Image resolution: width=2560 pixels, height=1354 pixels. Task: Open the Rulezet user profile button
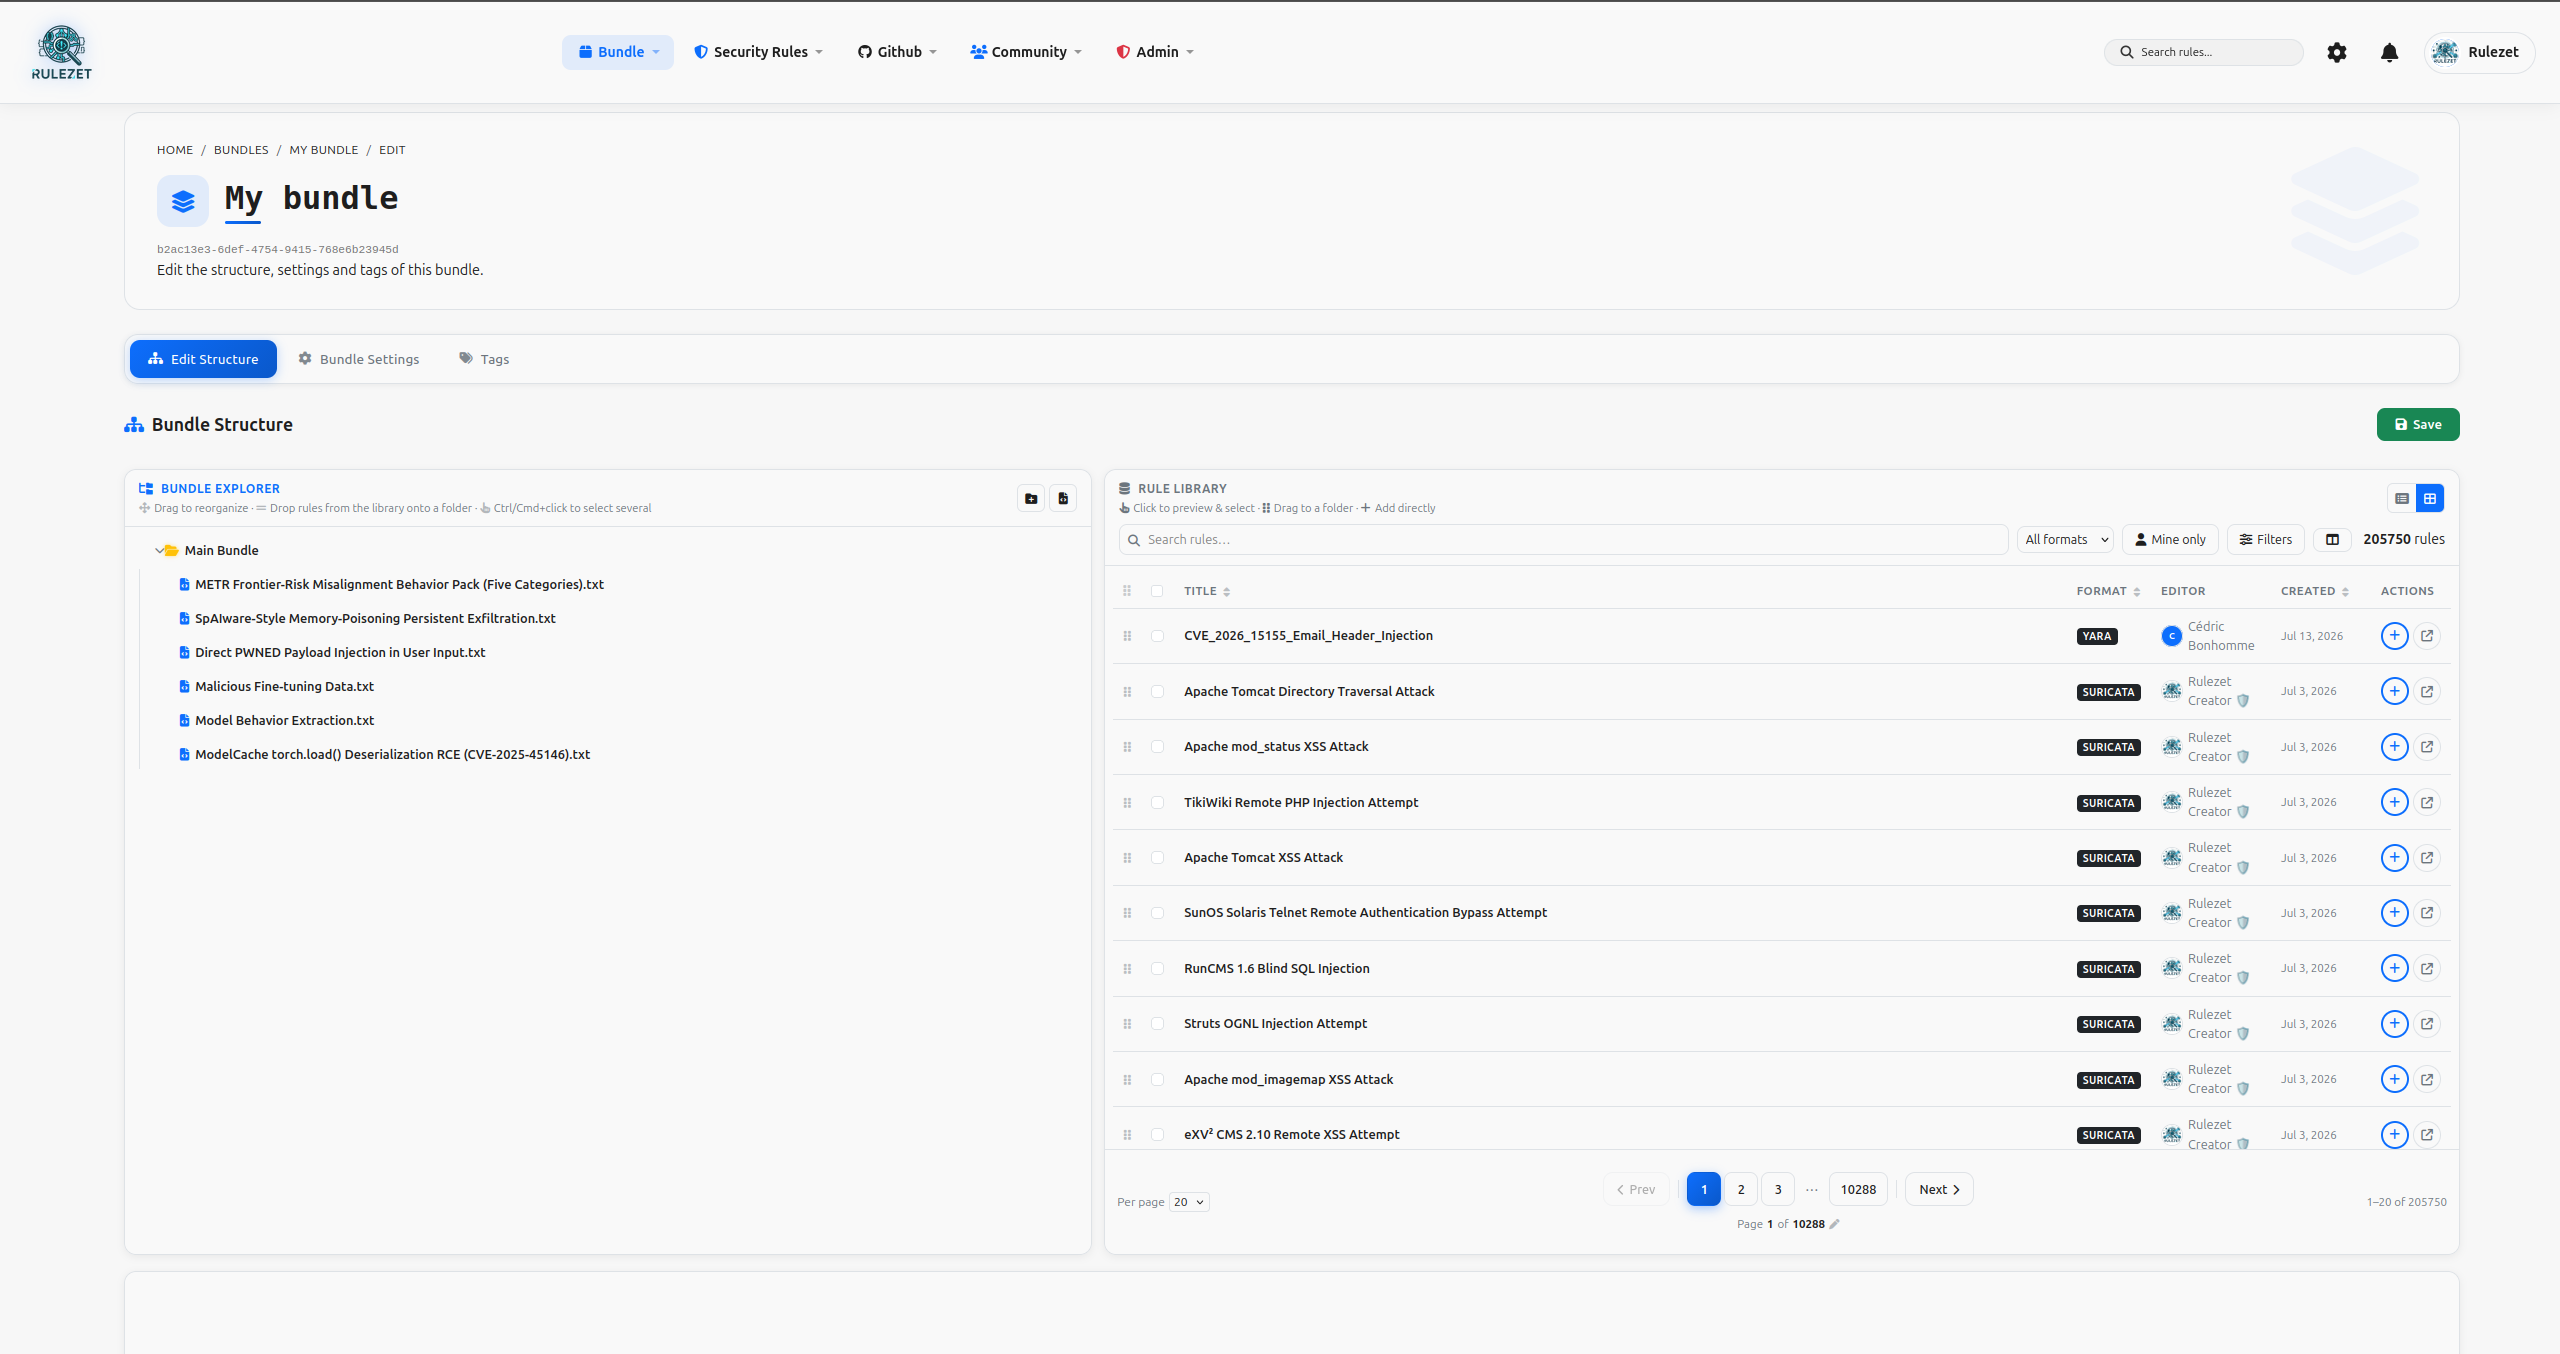pyautogui.click(x=2479, y=52)
